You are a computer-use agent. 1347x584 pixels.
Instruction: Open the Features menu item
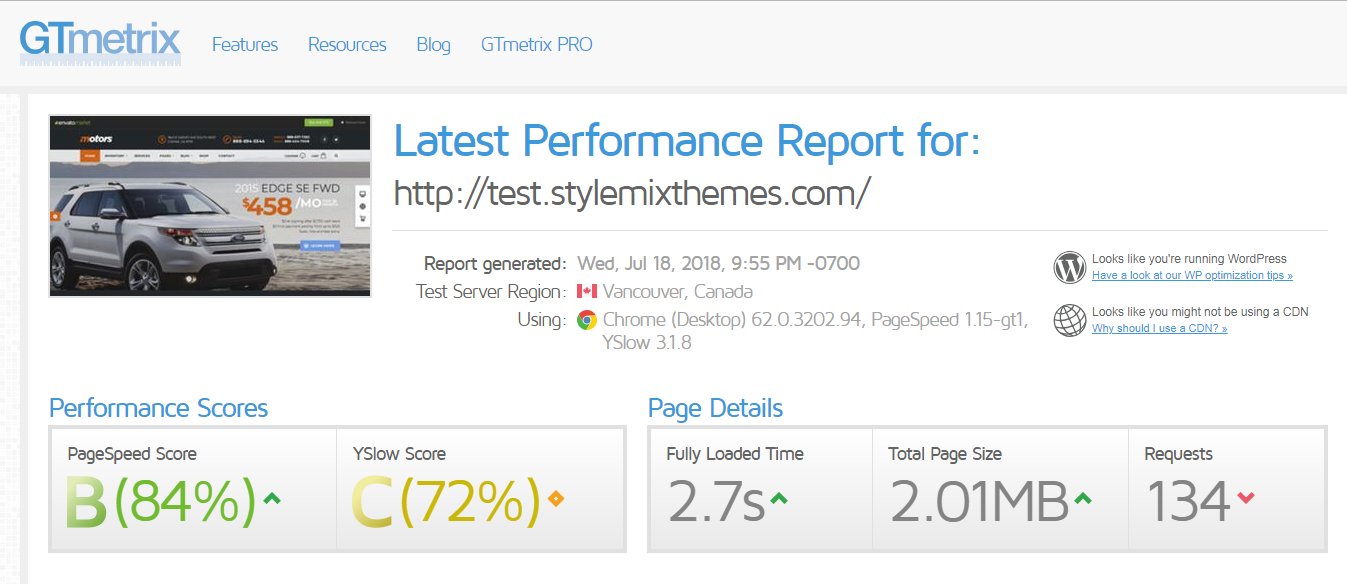pyautogui.click(x=245, y=45)
